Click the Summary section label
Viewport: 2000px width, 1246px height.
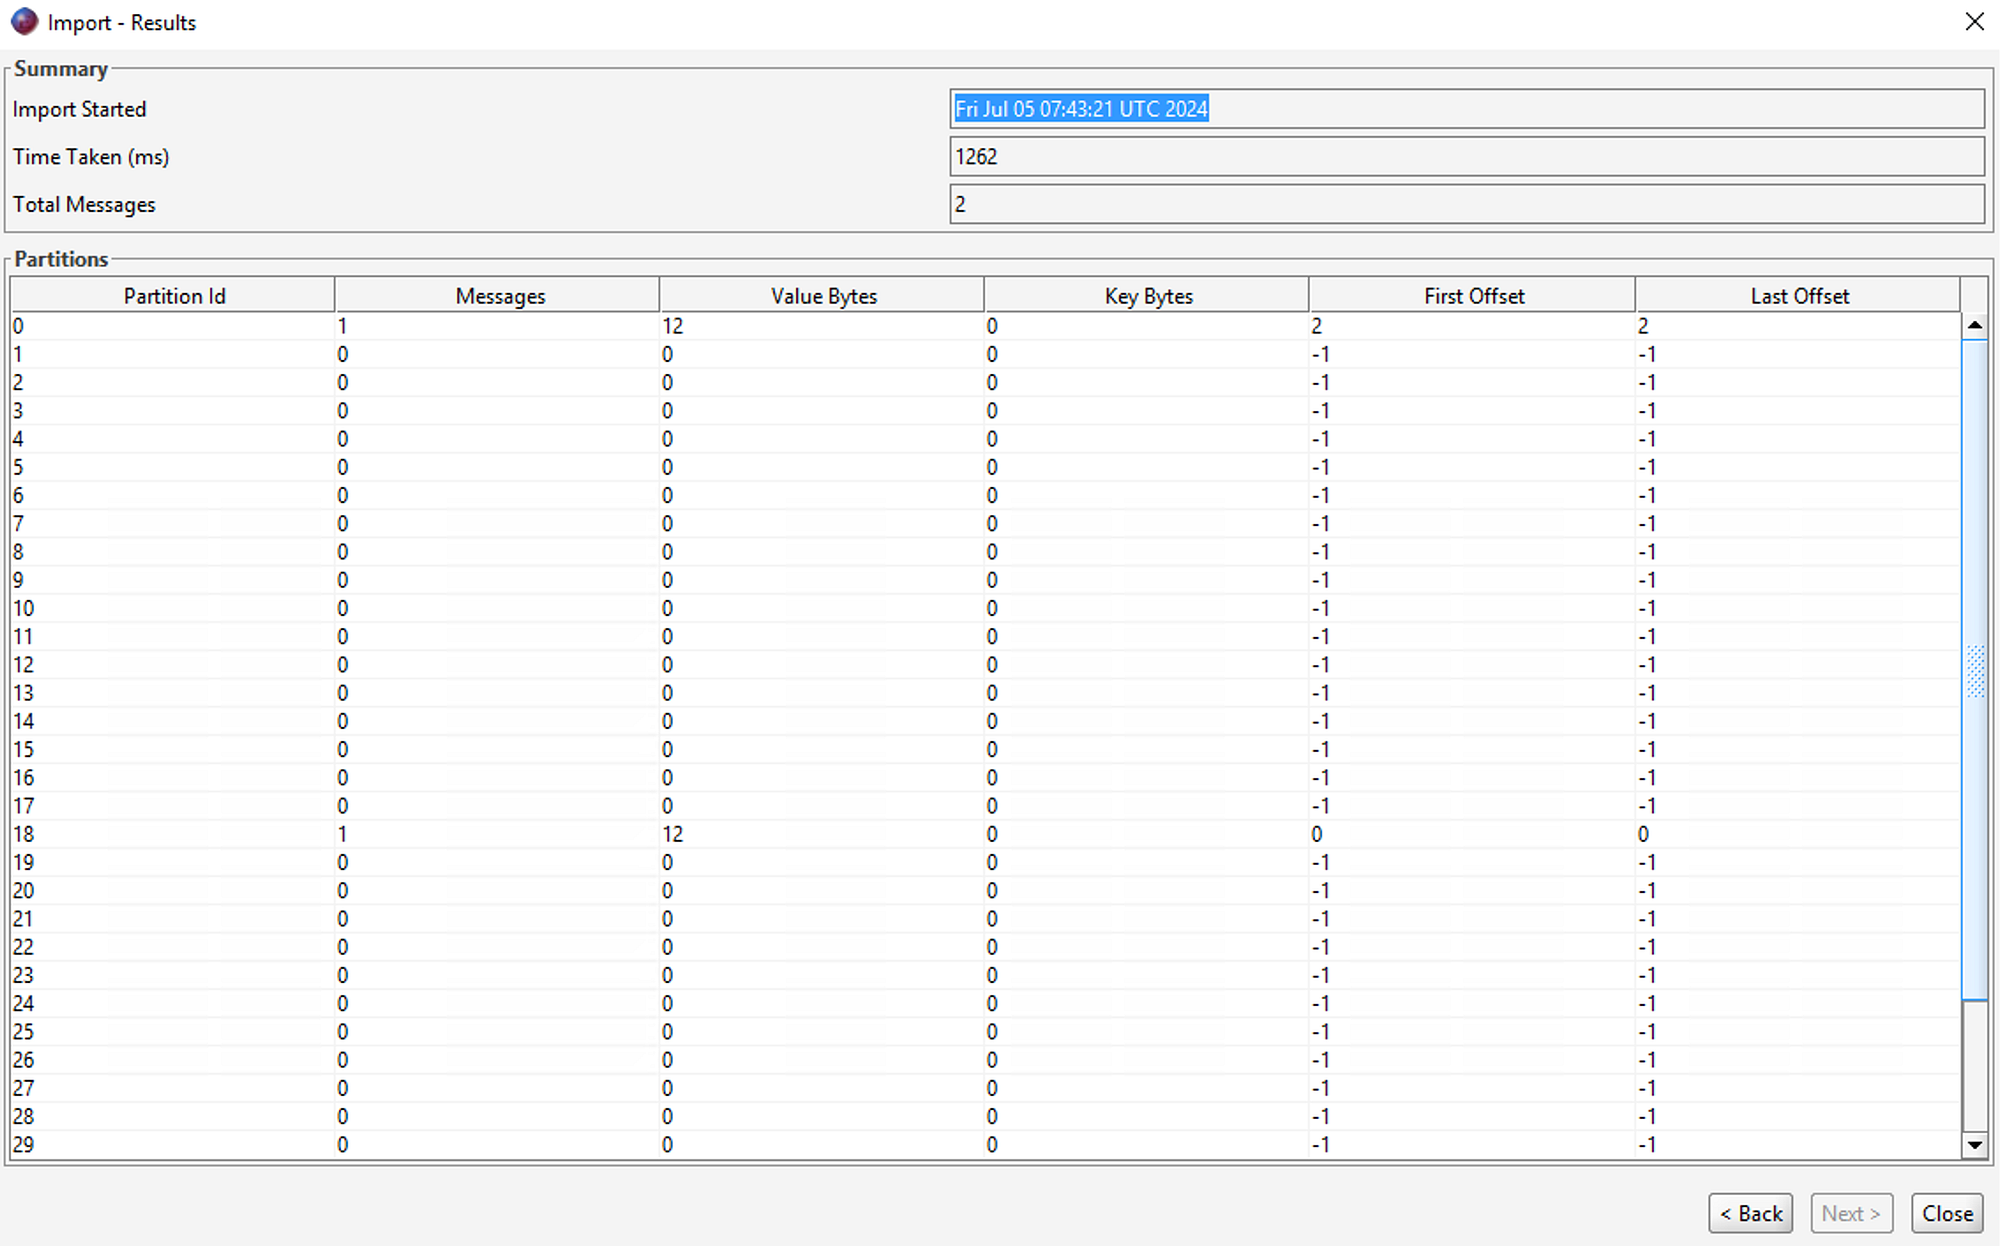coord(61,69)
